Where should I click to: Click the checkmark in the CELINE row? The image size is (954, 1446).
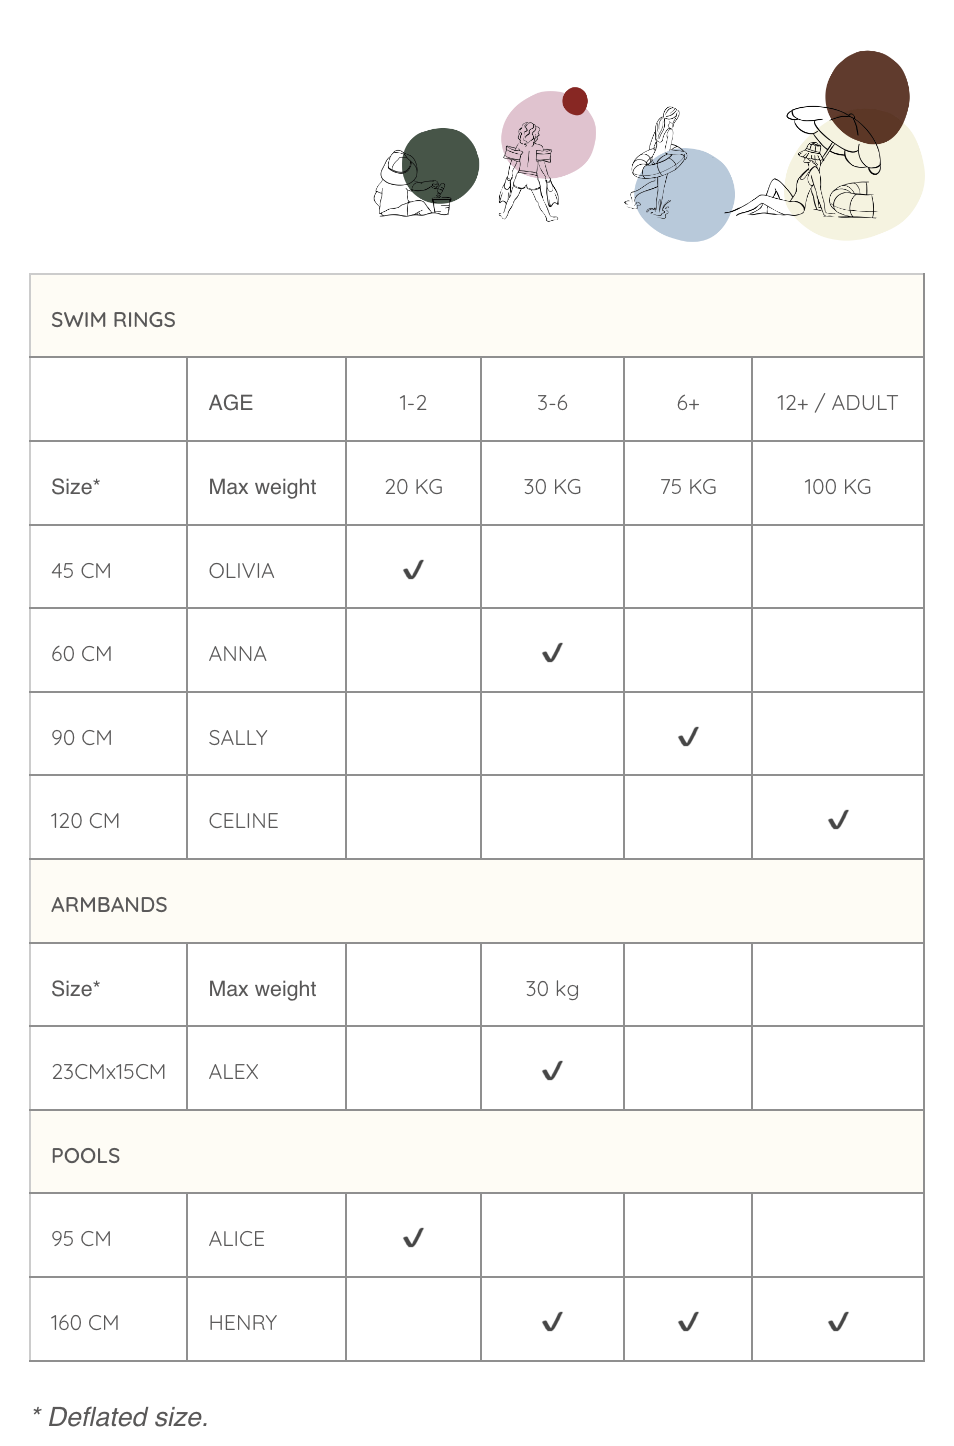click(x=838, y=820)
